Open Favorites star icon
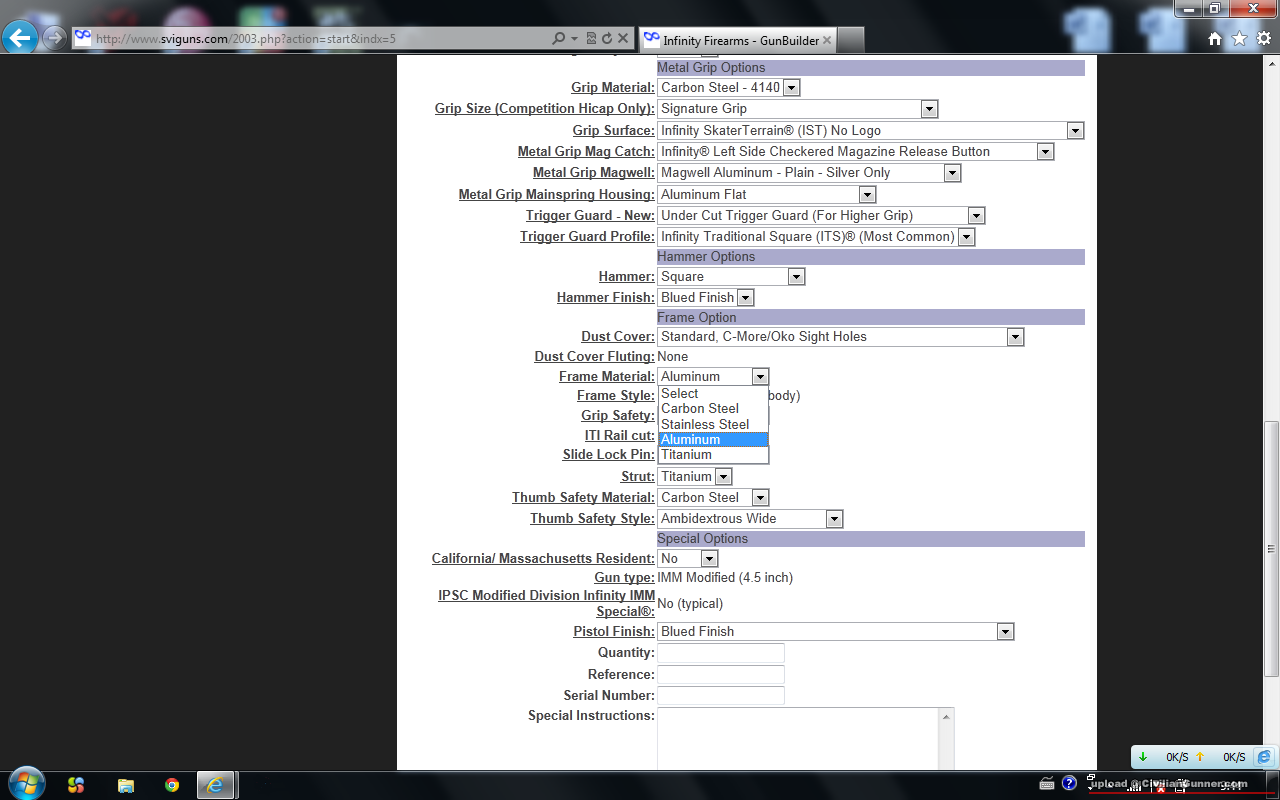Image resolution: width=1280 pixels, height=800 pixels. [x=1239, y=39]
